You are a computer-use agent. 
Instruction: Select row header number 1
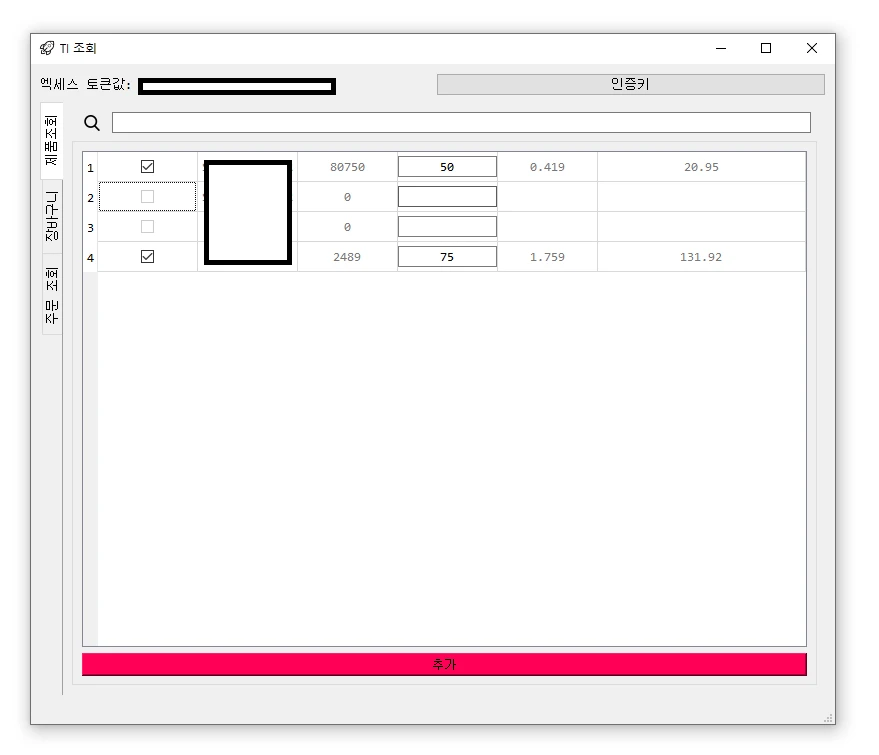pos(90,167)
